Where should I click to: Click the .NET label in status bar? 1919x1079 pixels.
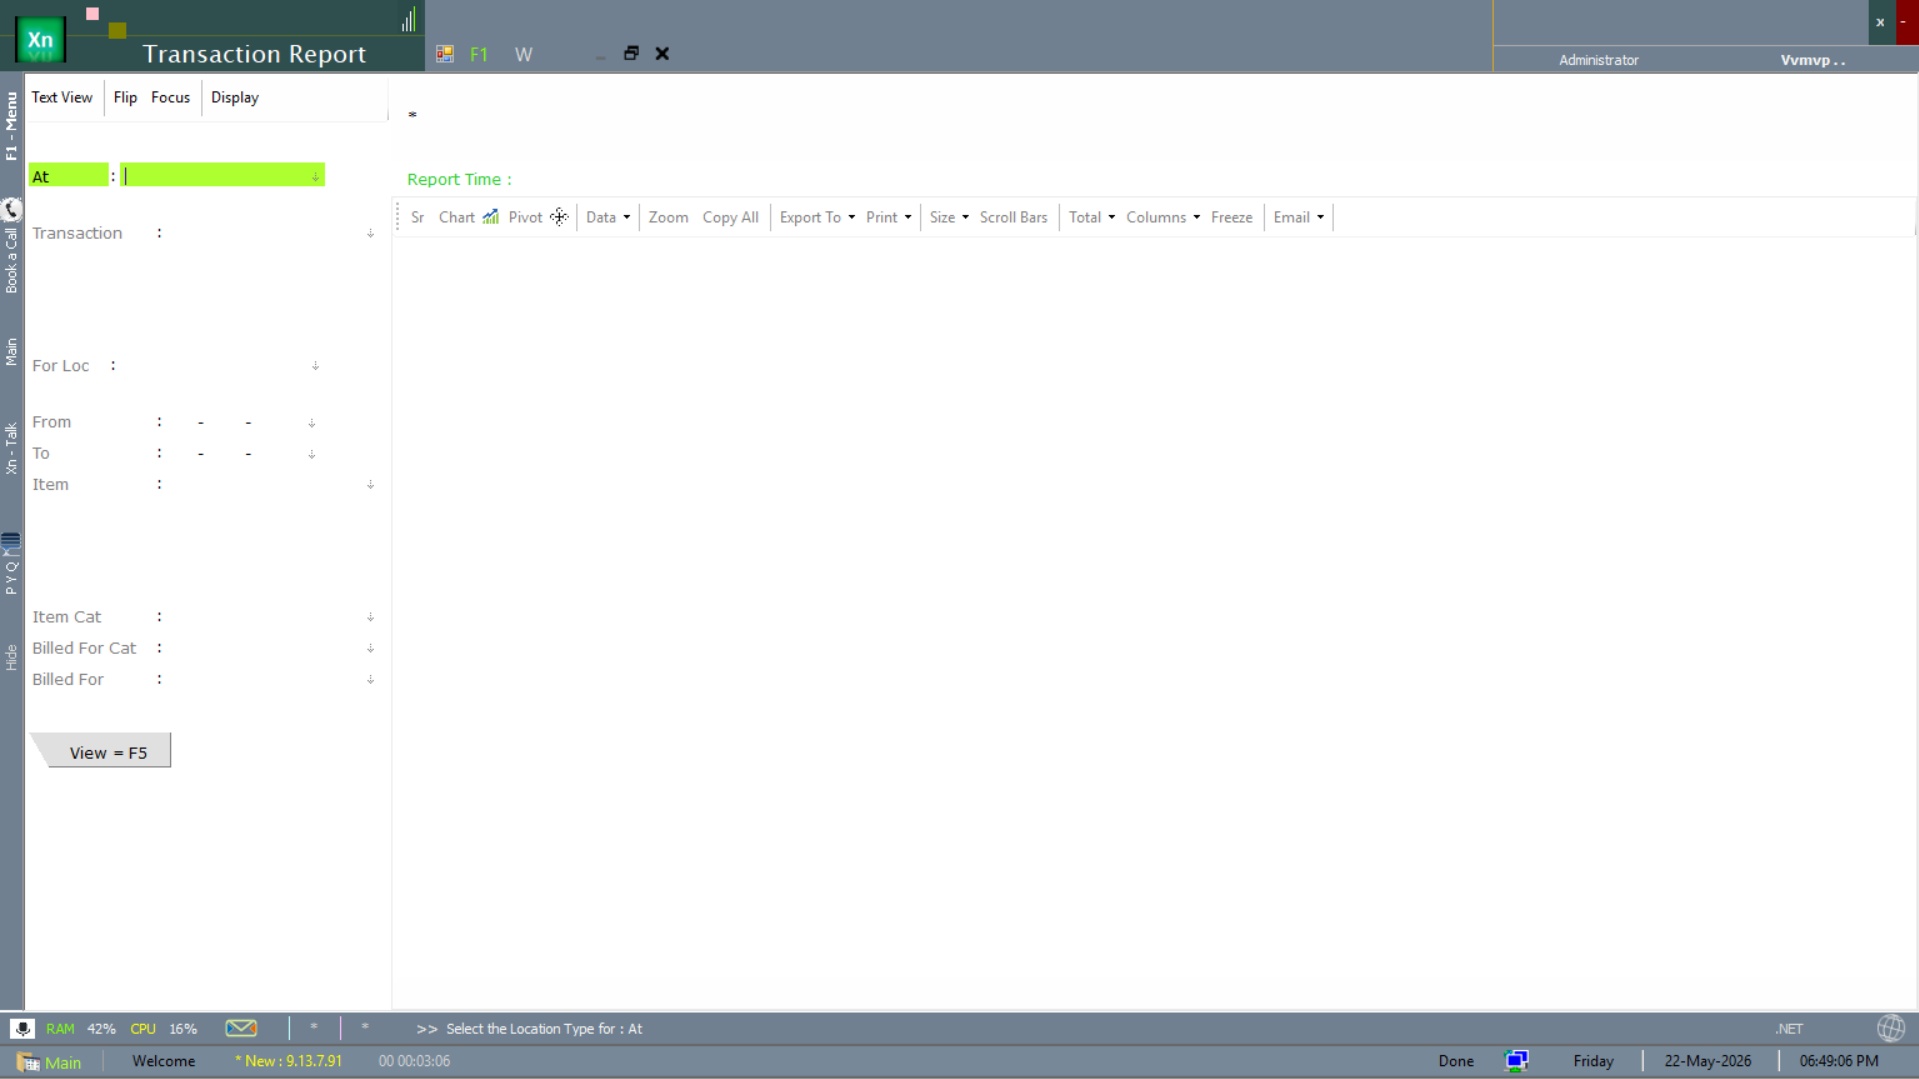(1789, 1029)
